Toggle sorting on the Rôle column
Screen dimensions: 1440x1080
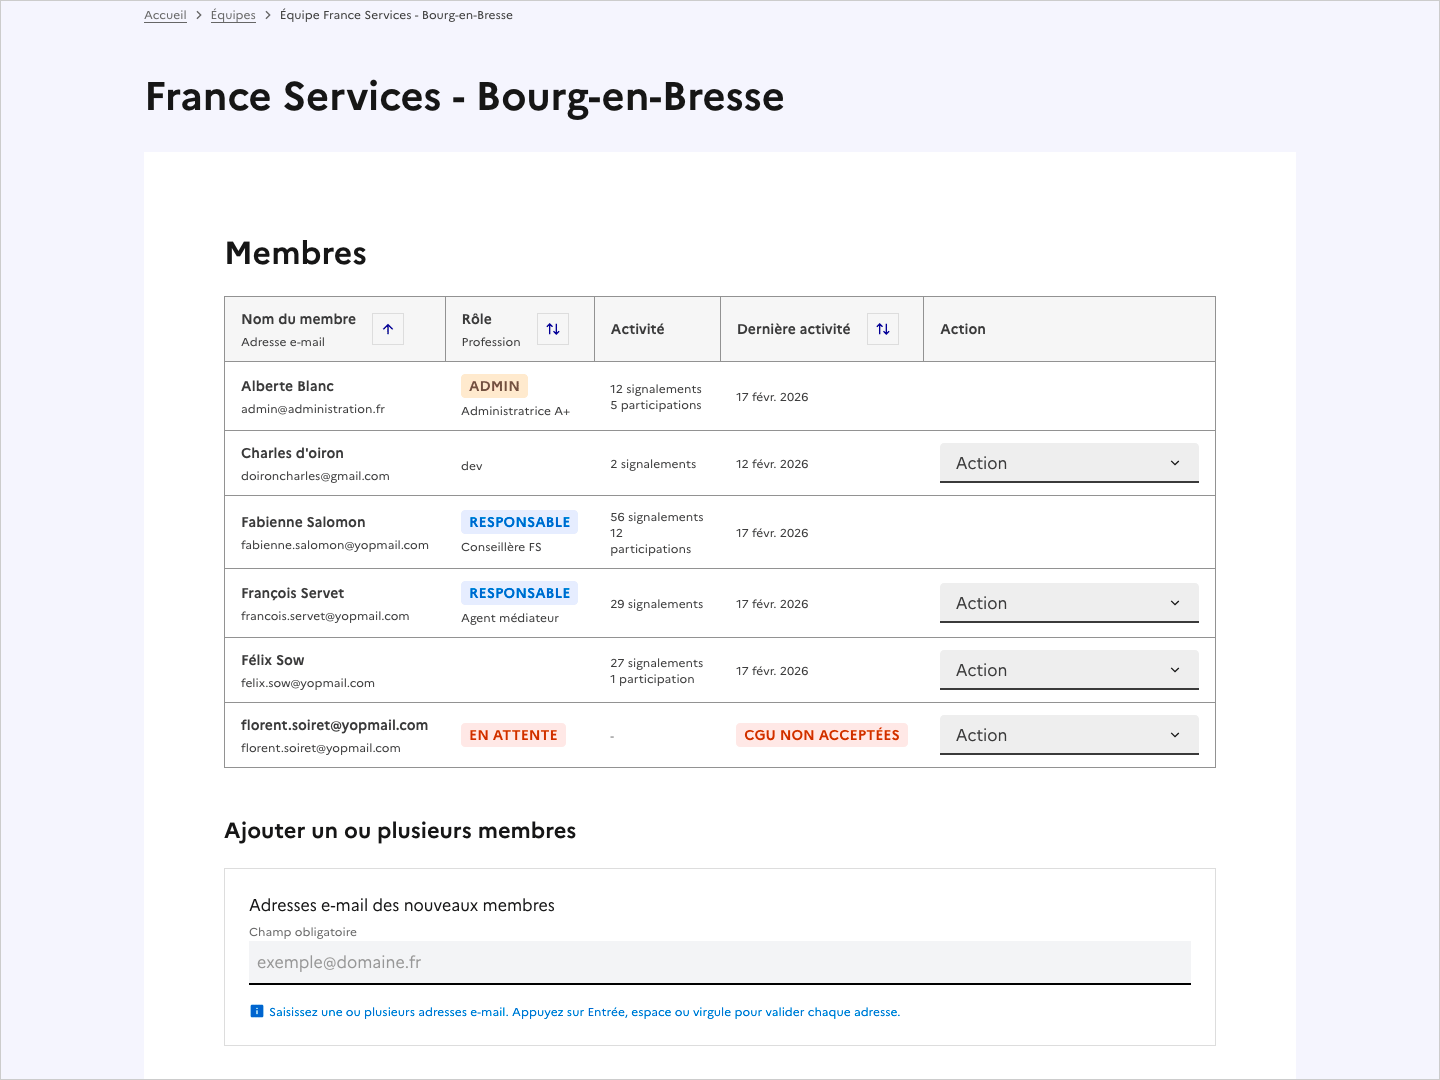pos(552,328)
